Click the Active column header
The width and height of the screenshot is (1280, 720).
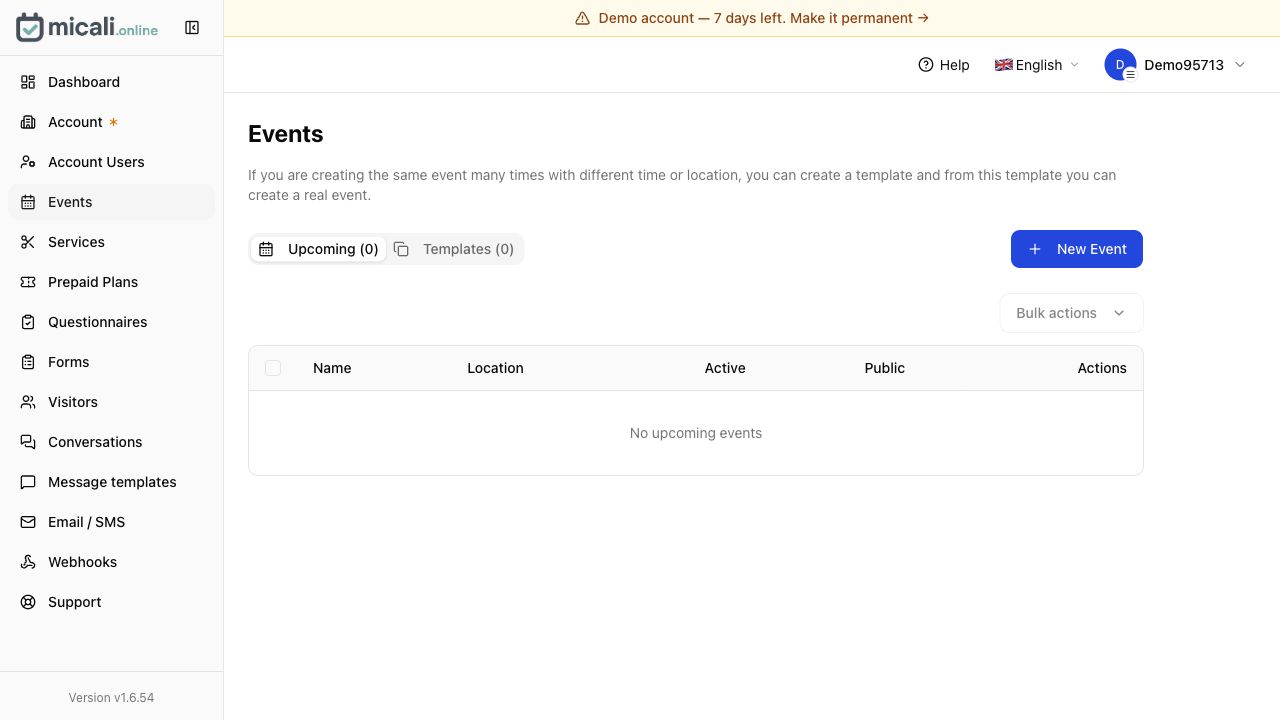tap(725, 368)
